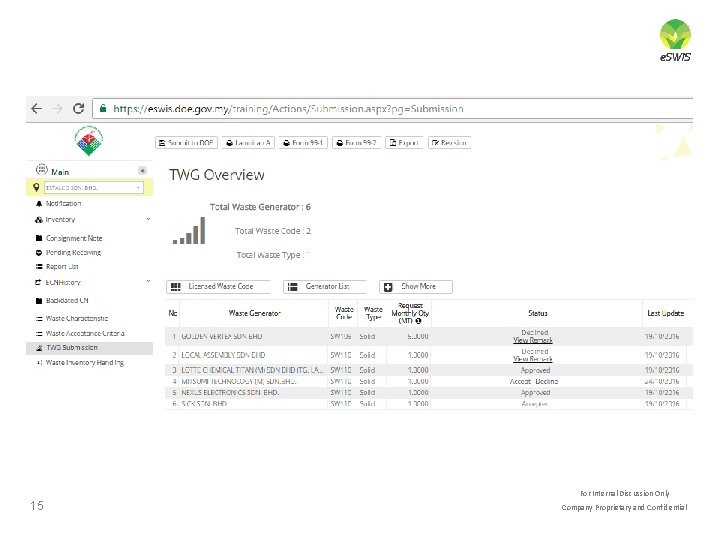Click the Consignment Note icon
Image resolution: width=720 pixels, height=540 pixels.
pos(39,238)
